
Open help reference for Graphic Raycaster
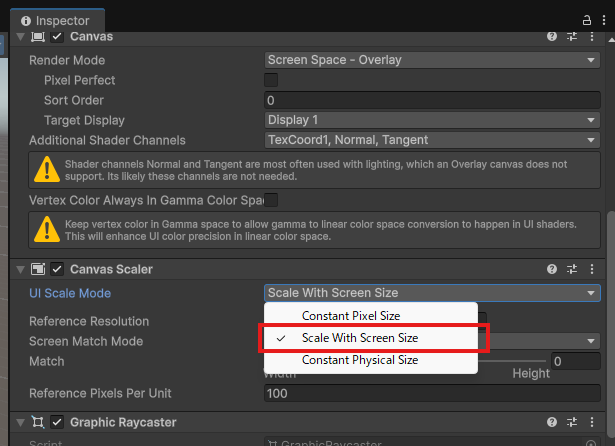point(551,422)
